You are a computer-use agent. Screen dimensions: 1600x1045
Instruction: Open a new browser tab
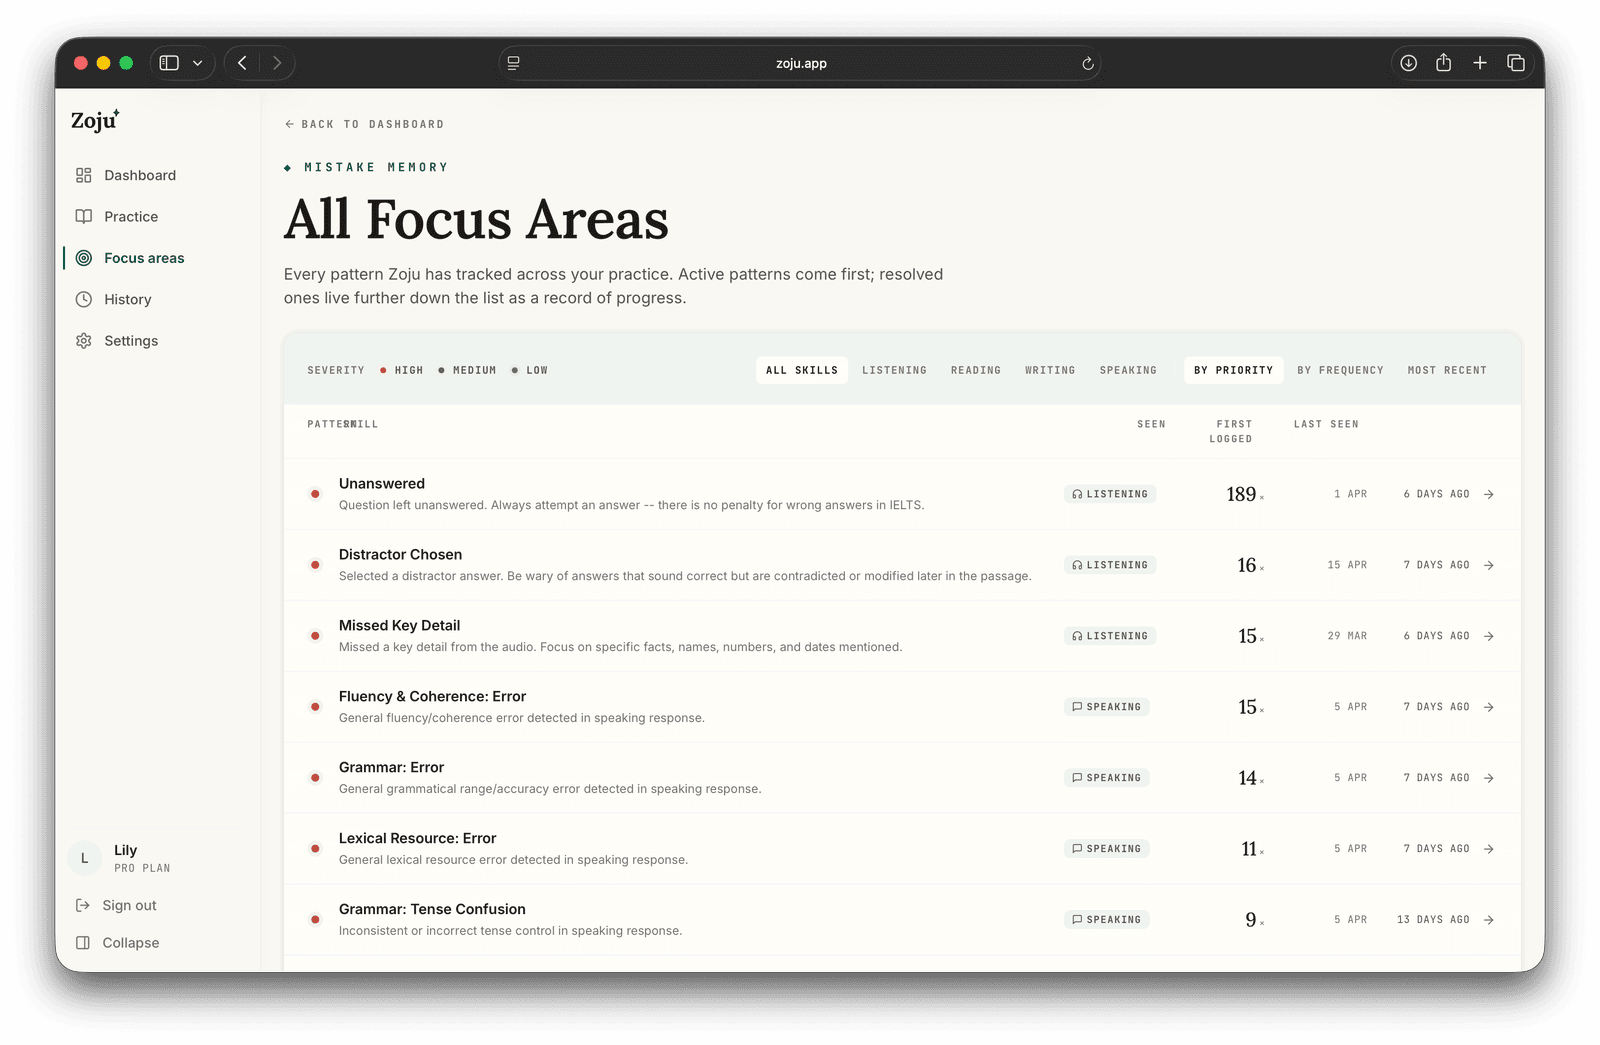pyautogui.click(x=1480, y=63)
